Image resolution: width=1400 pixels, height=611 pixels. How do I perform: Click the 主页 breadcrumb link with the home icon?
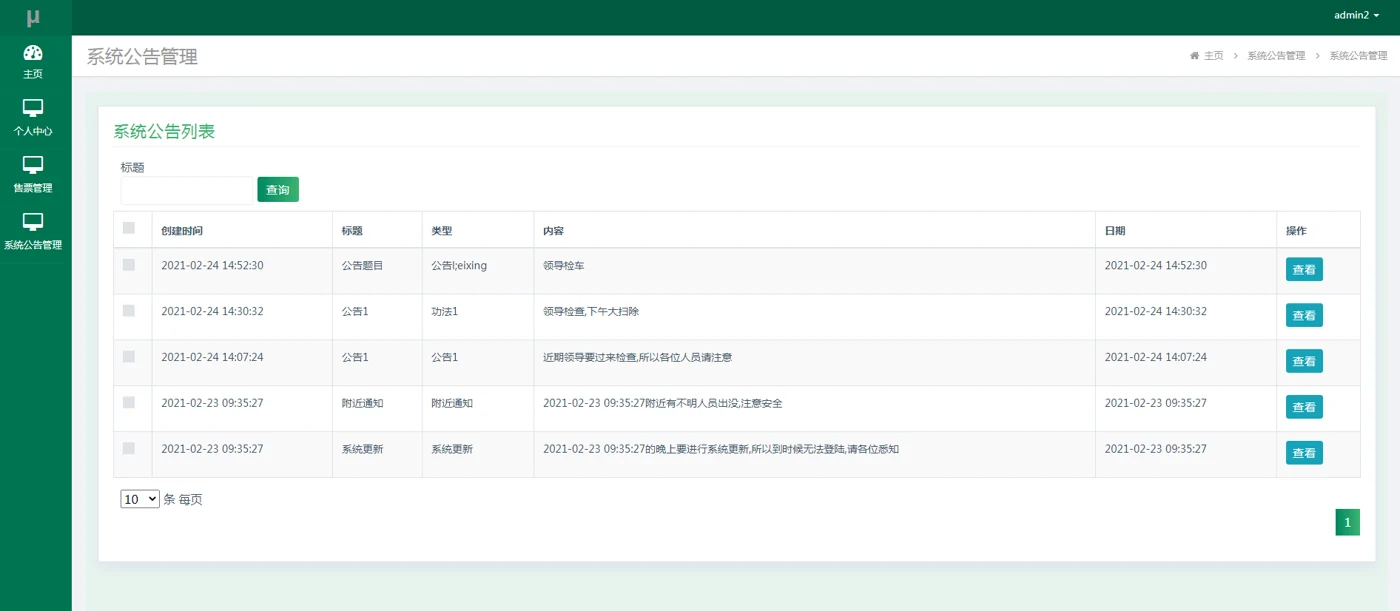pos(1207,56)
